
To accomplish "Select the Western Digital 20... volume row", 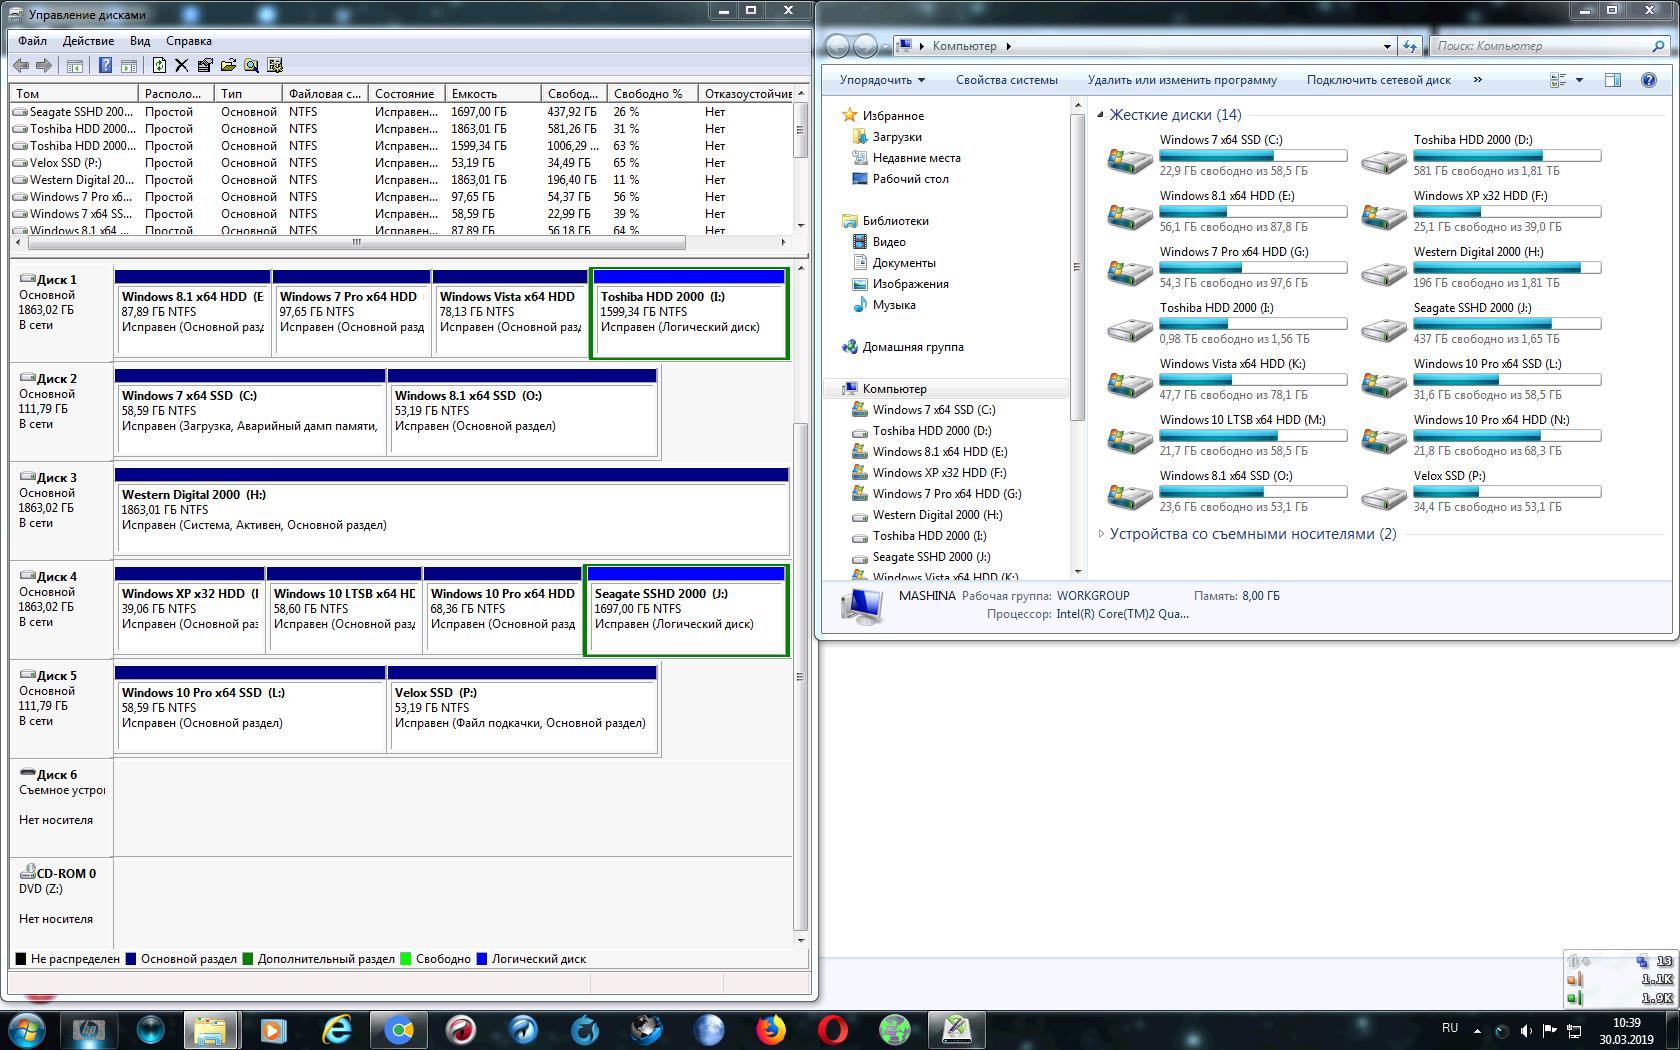I will pos(403,180).
